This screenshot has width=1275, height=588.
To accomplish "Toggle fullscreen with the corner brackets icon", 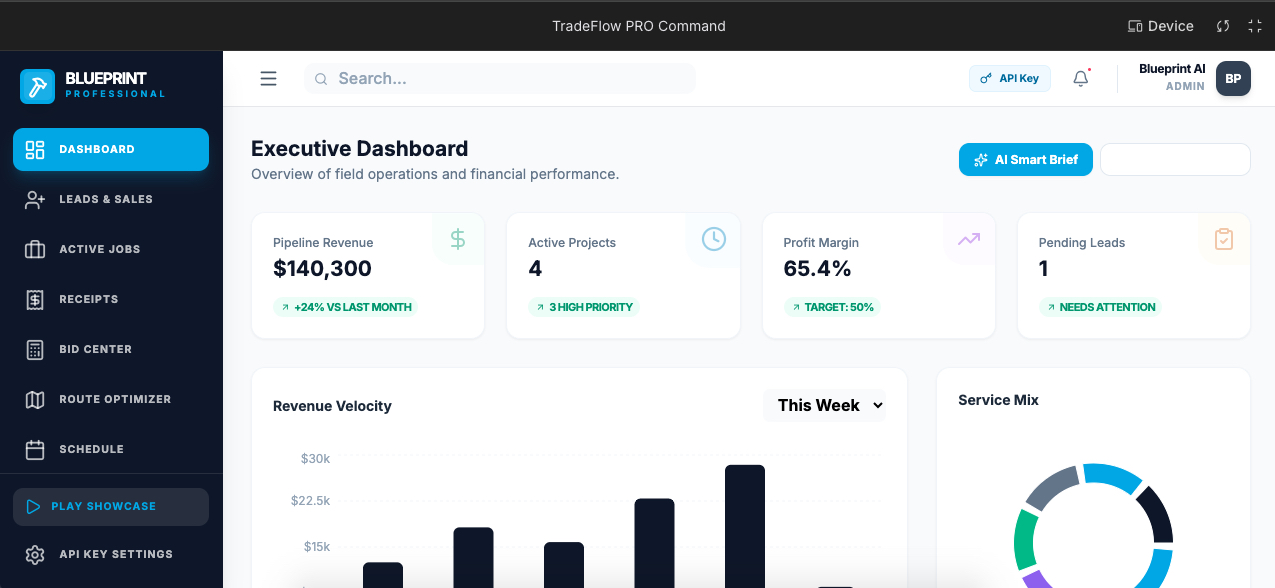I will tap(1254, 26).
